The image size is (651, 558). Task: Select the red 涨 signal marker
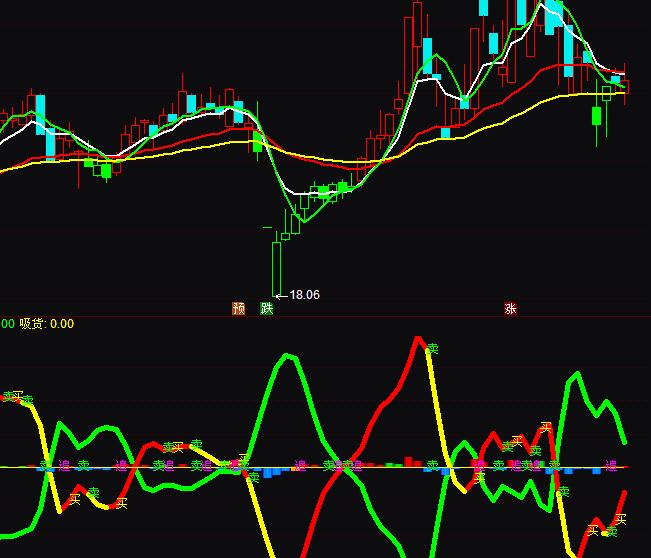tap(511, 309)
